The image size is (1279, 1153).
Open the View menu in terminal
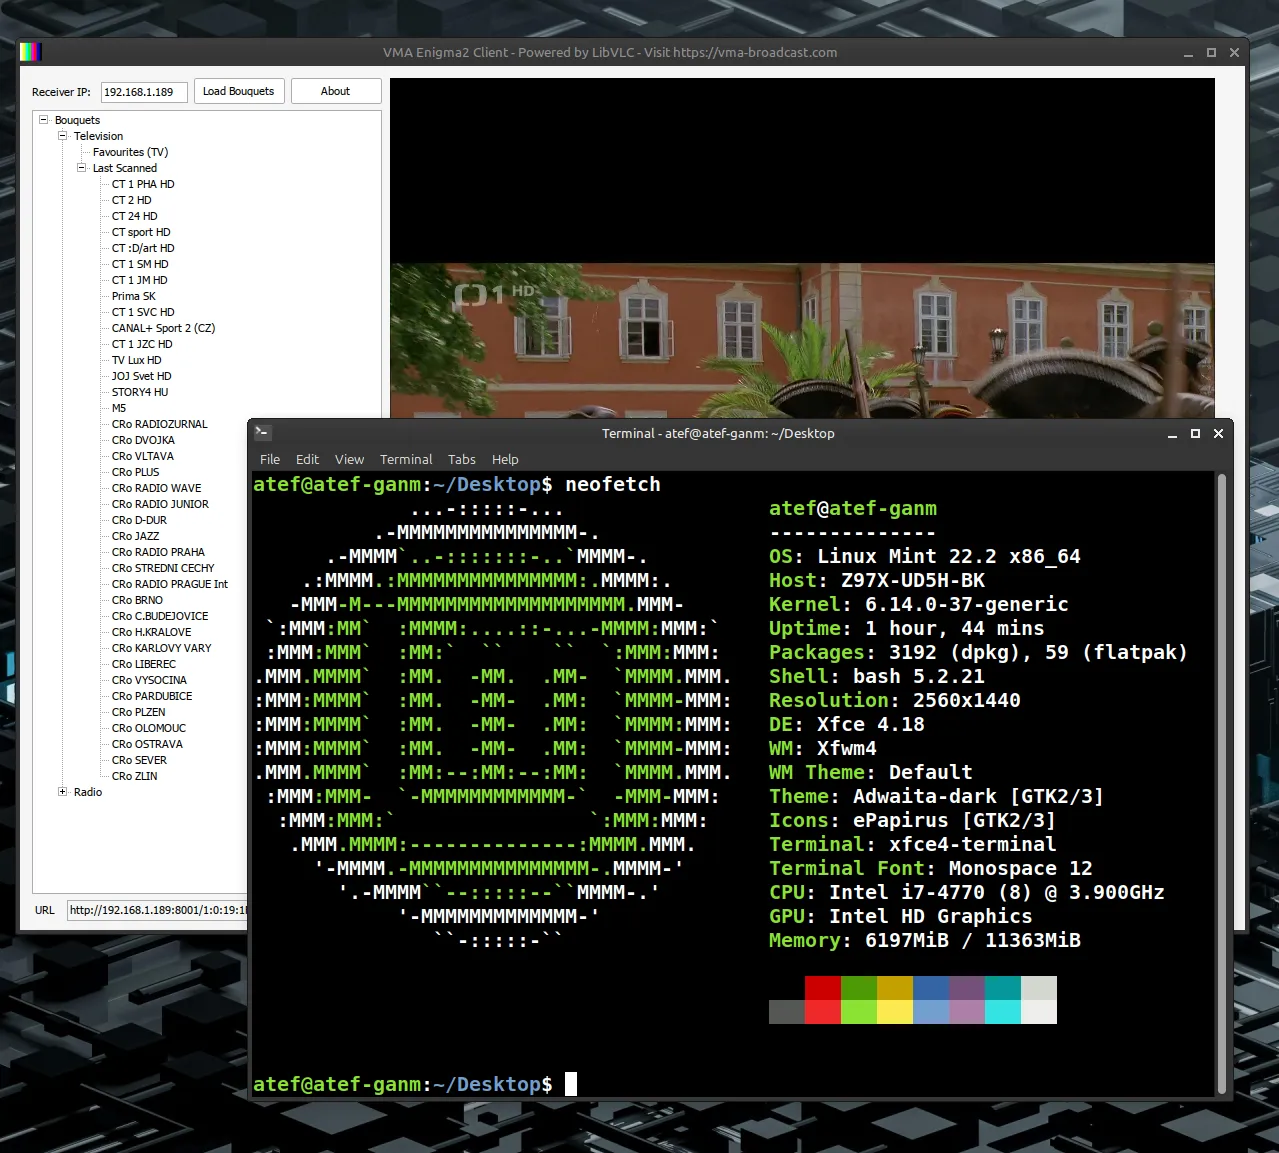349,459
